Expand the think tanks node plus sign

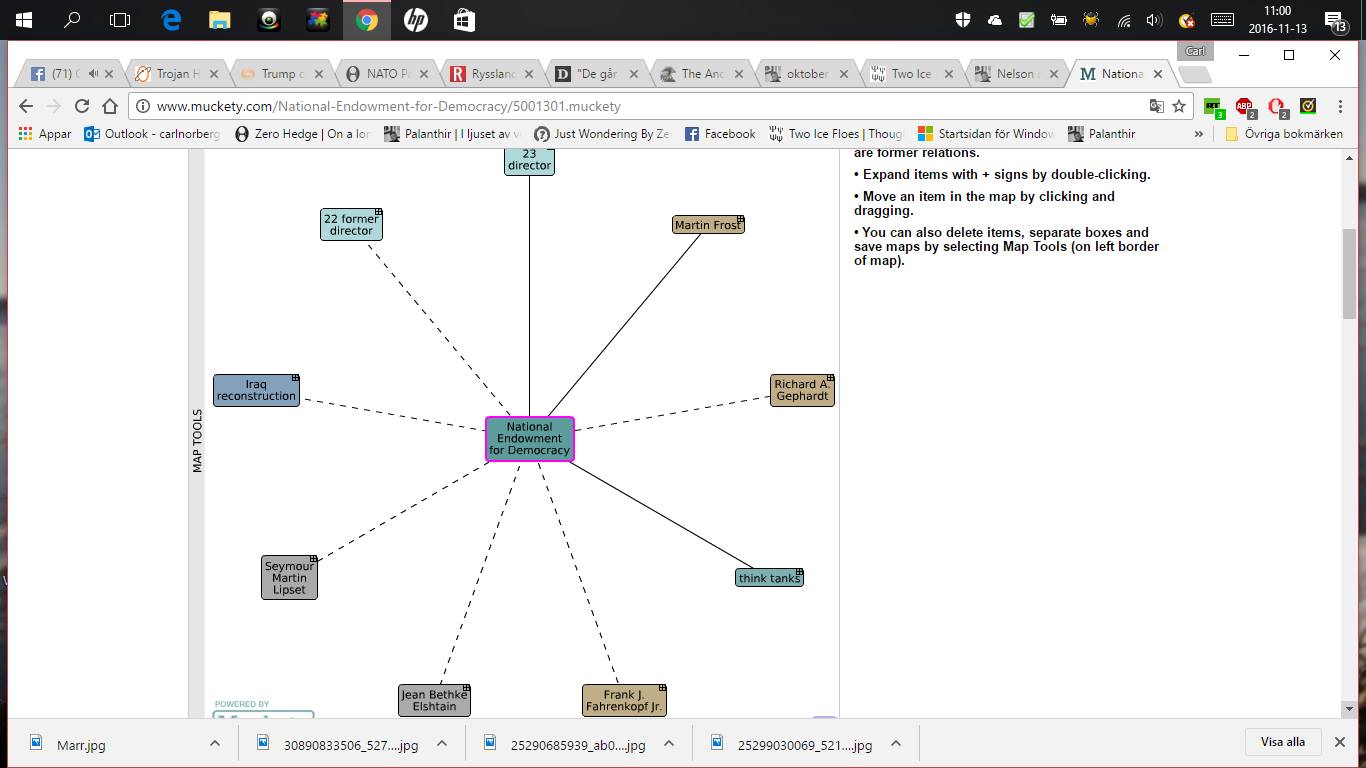(x=798, y=572)
